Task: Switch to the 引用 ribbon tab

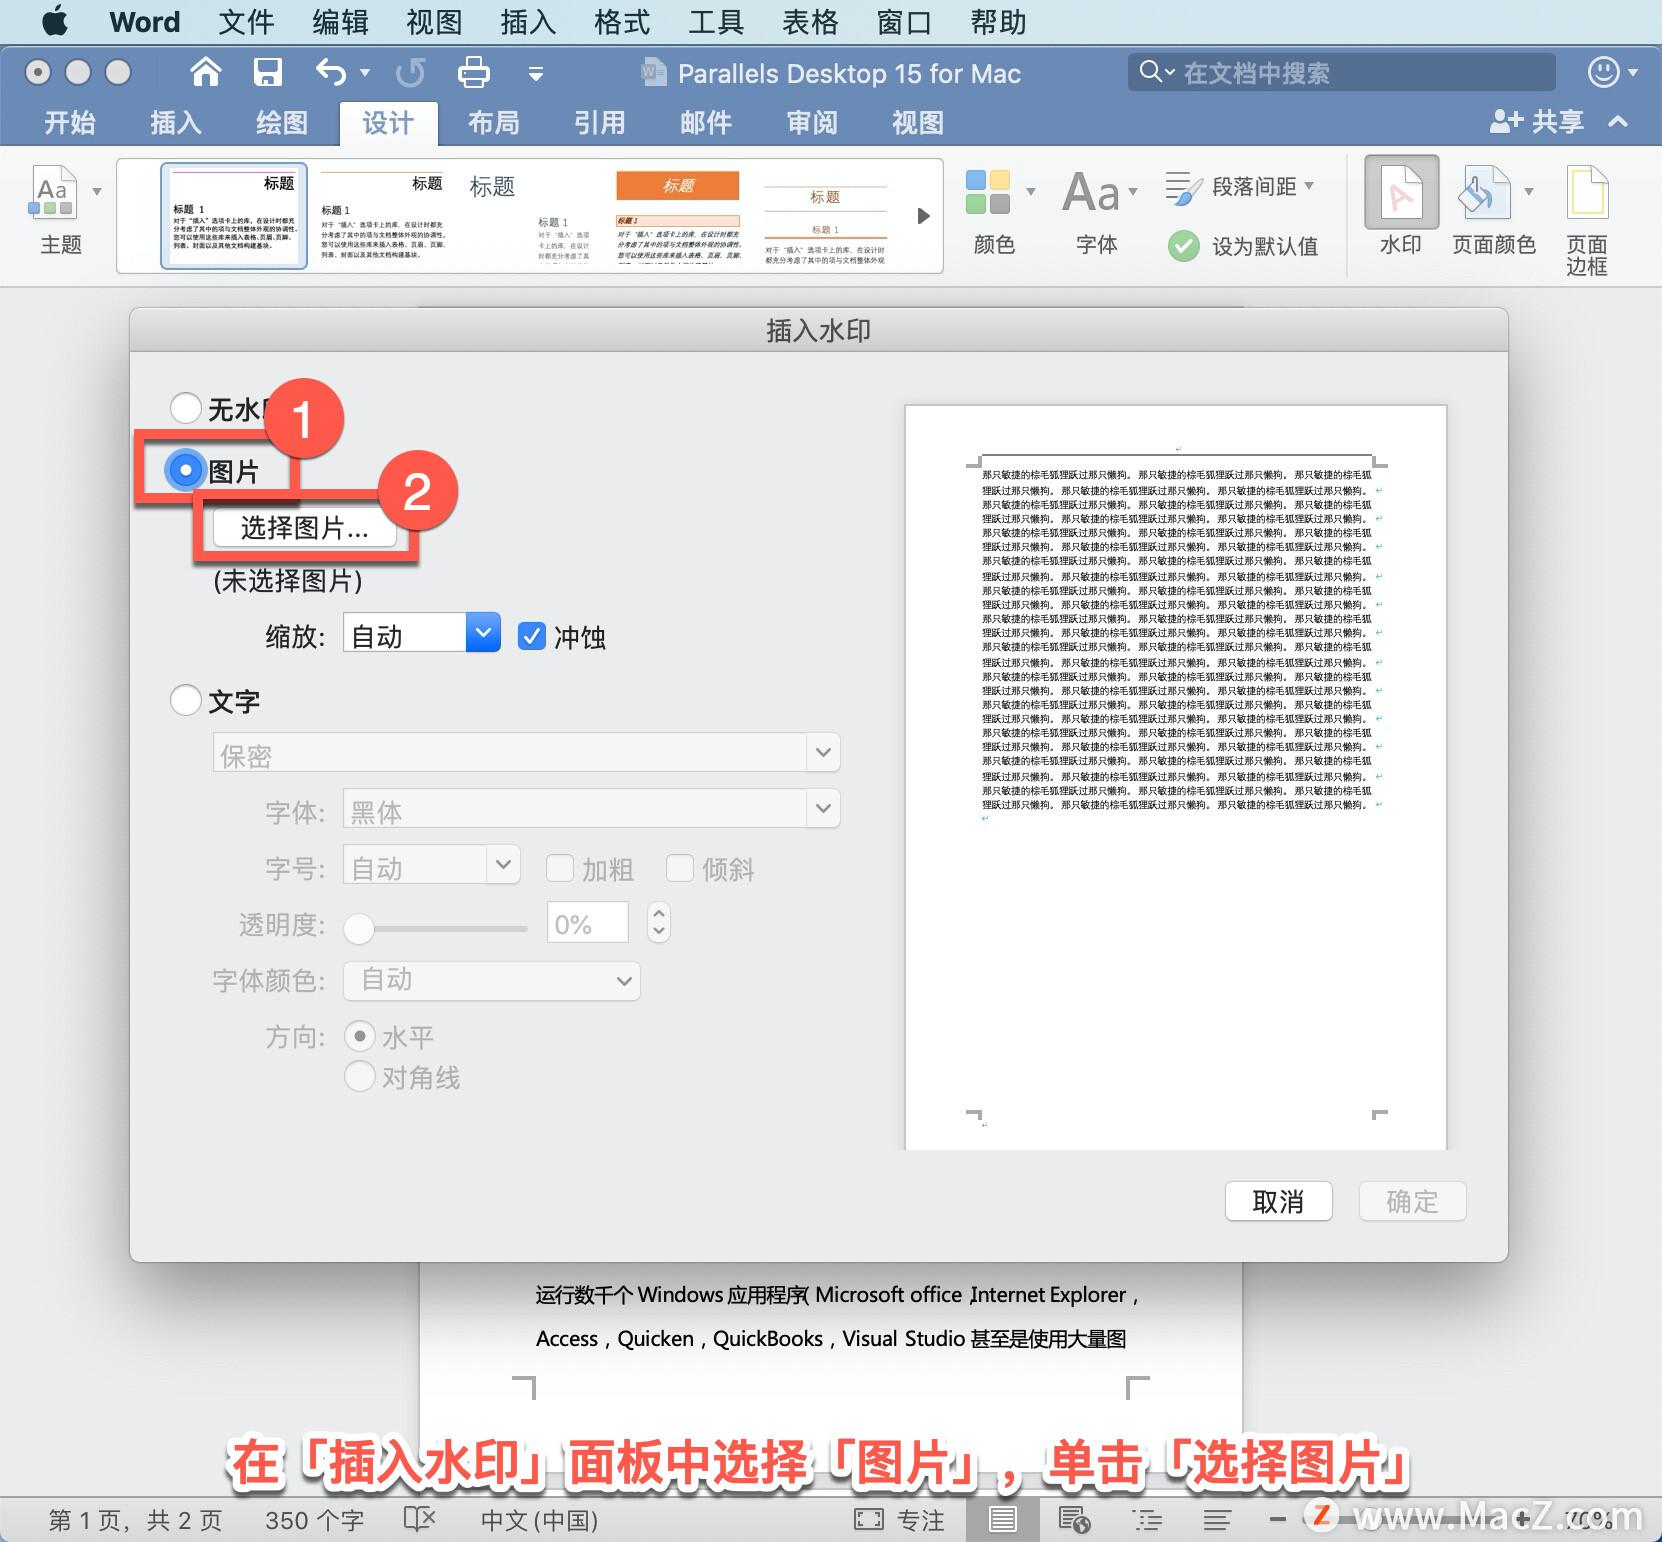Action: [x=598, y=122]
